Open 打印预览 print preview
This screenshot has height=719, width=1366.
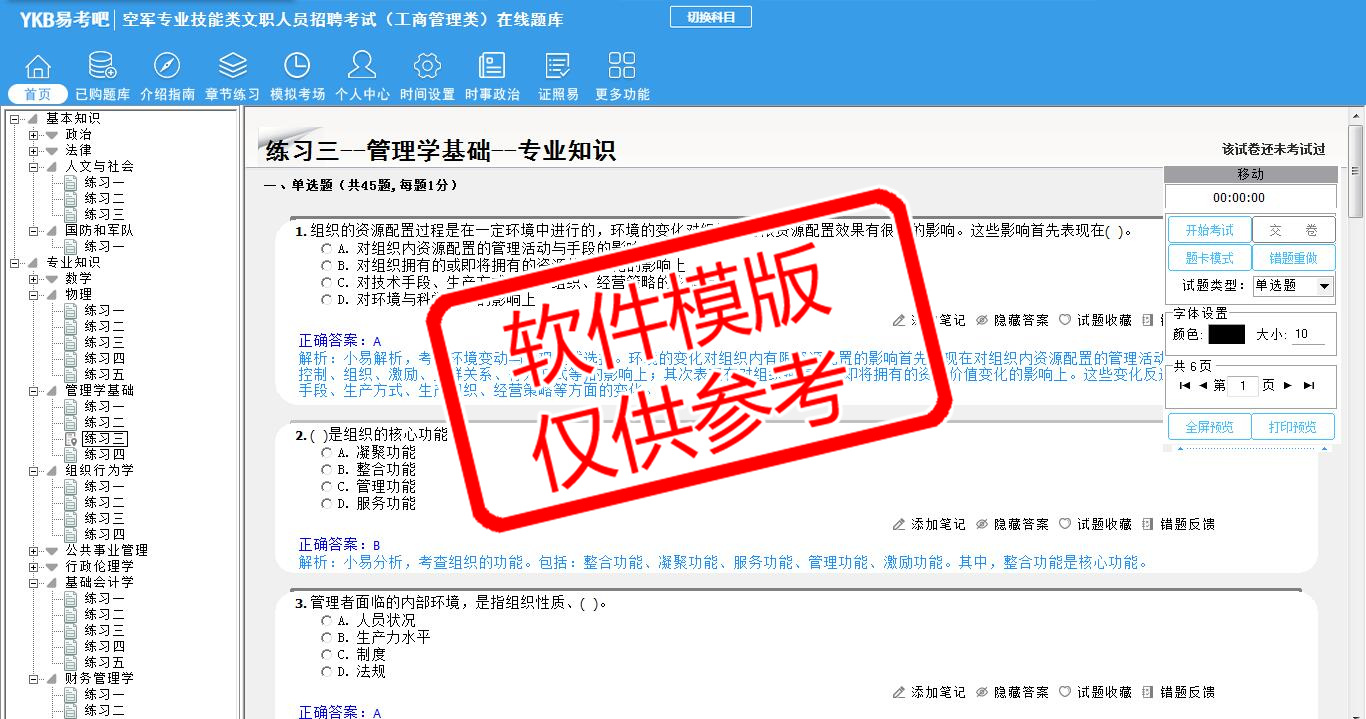click(x=1293, y=427)
